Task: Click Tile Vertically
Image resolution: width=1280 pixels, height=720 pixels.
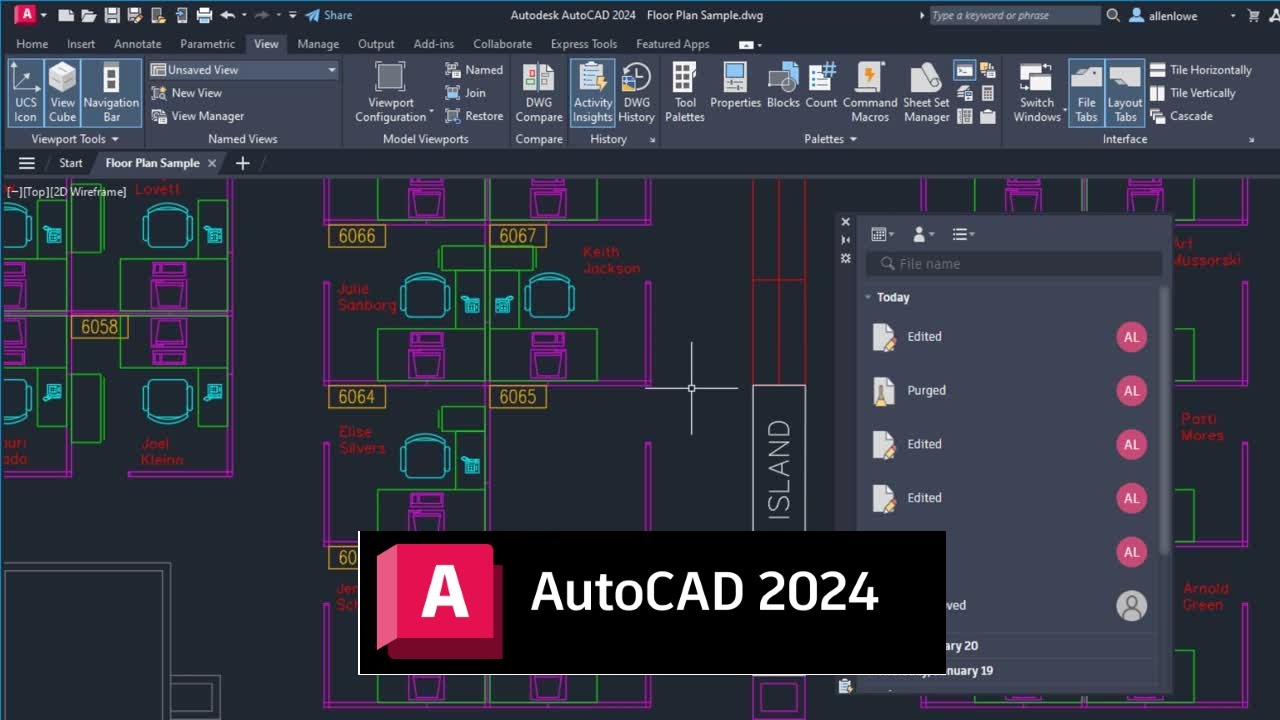Action: click(x=1192, y=93)
